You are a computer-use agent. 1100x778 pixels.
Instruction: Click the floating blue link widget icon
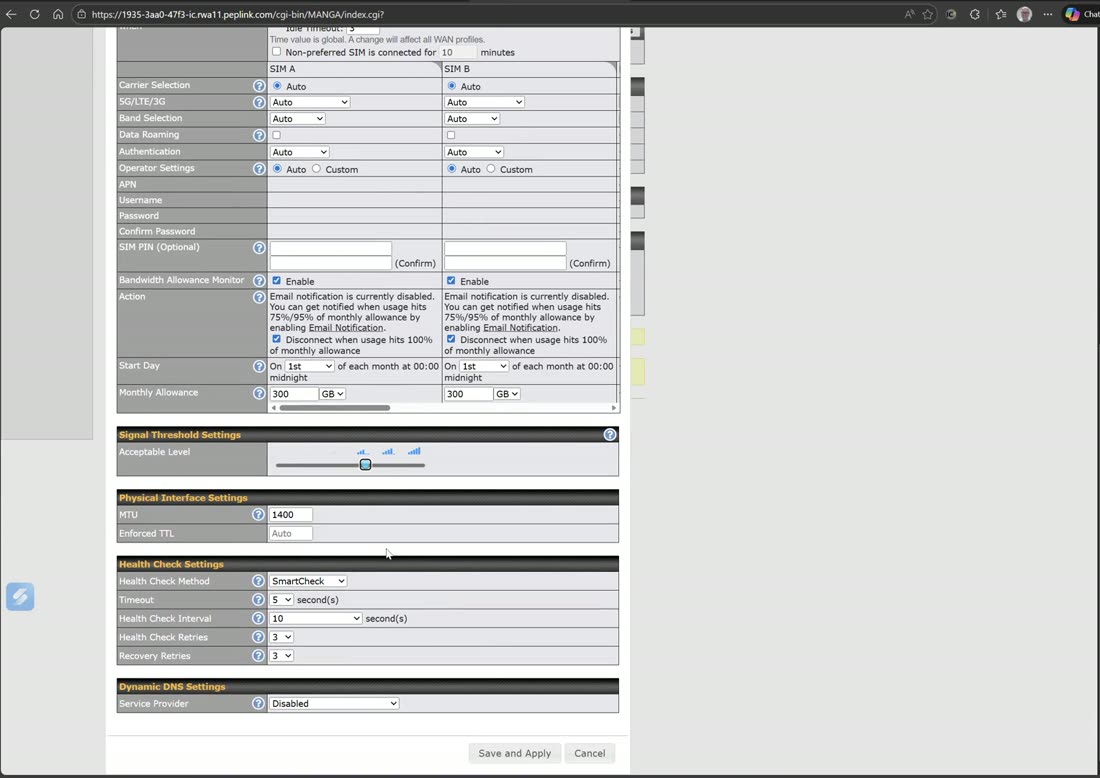(20, 597)
